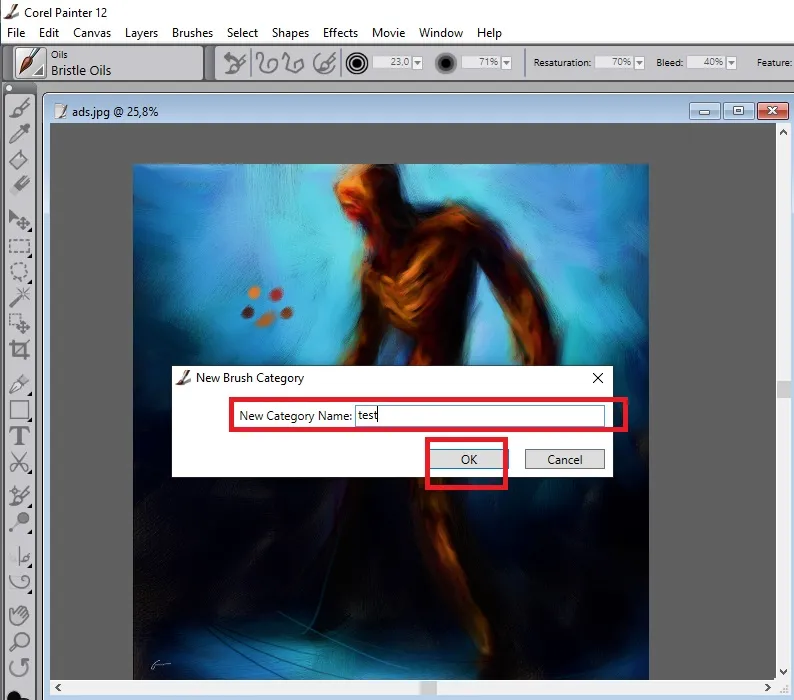Viewport: 794px width, 700px height.
Task: Select the Rotate Page tool
Action: (20, 667)
